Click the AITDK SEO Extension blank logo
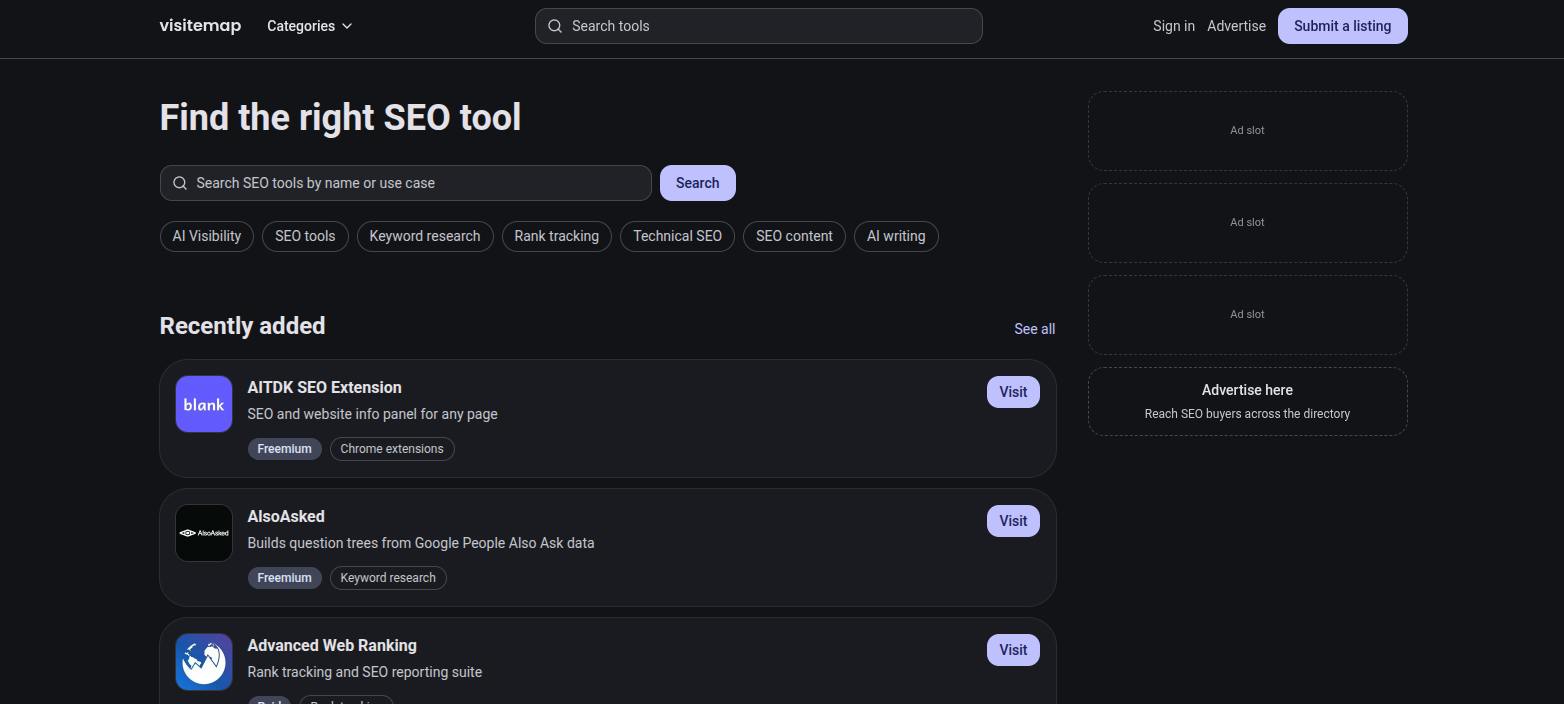This screenshot has width=1564, height=704. coord(204,404)
